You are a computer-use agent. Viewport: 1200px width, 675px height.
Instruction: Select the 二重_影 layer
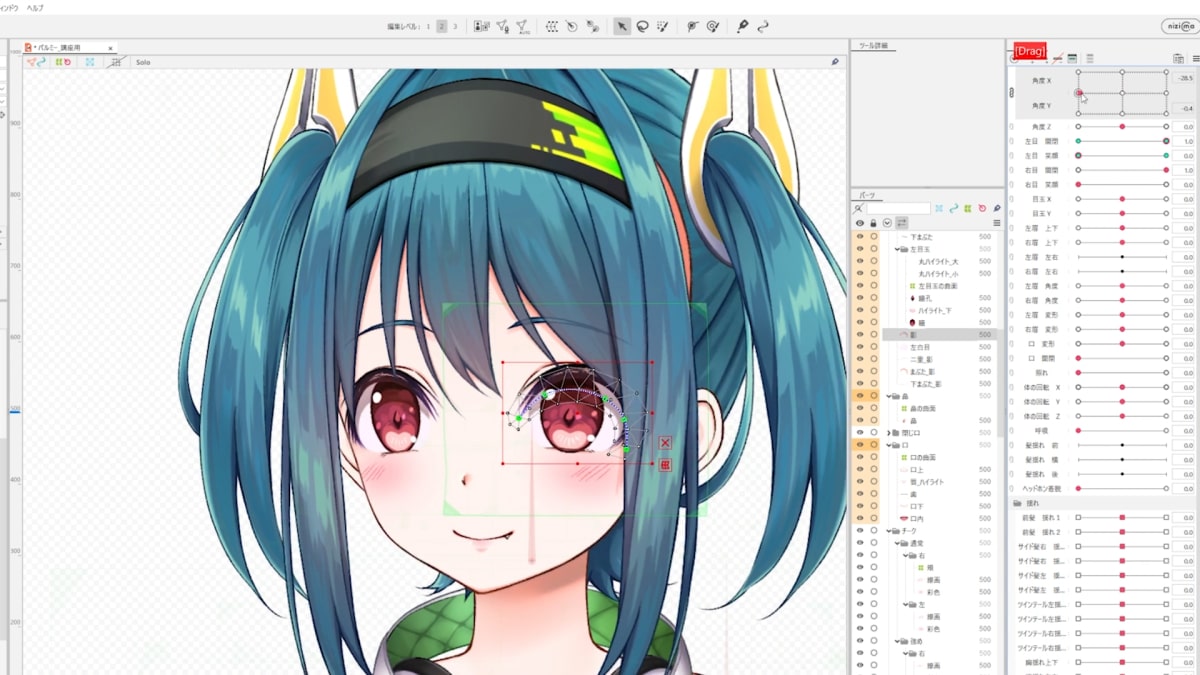point(921,359)
